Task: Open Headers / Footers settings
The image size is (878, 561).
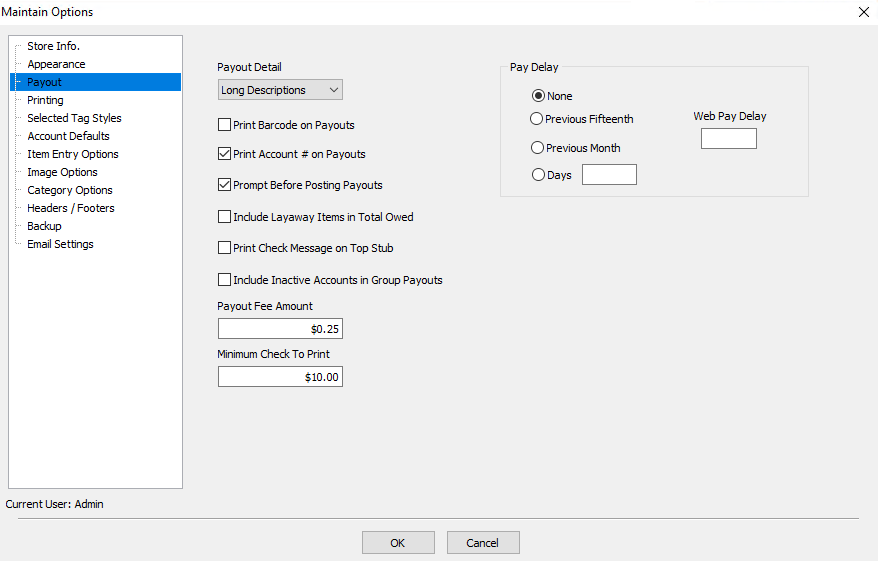Action: tap(71, 208)
